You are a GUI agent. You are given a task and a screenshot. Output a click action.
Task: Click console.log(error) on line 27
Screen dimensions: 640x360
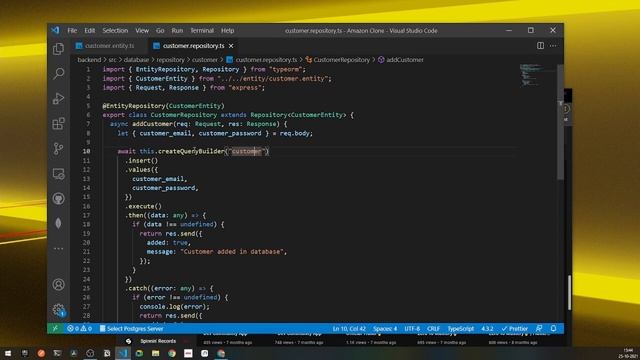[174, 307]
